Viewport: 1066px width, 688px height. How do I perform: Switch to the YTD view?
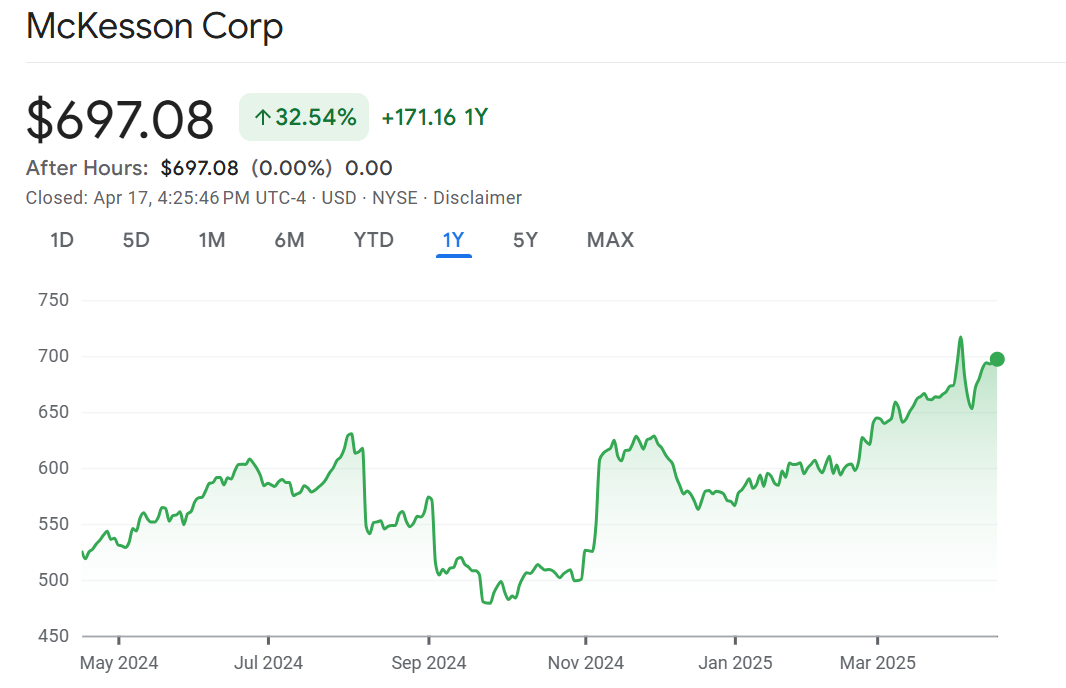pyautogui.click(x=373, y=240)
